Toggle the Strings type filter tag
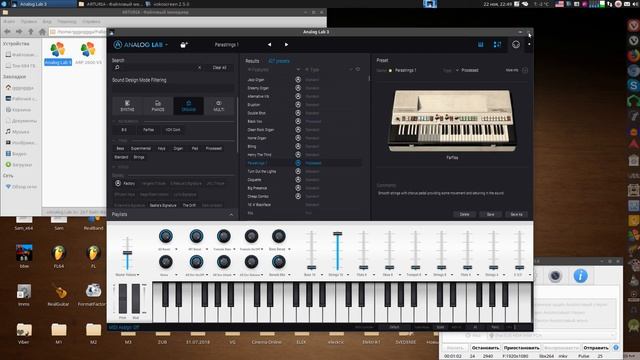This screenshot has width=640, height=360. (139, 157)
